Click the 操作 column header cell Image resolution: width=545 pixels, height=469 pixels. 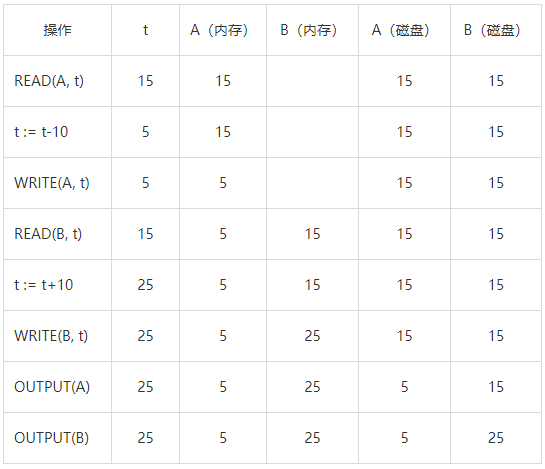[58, 30]
